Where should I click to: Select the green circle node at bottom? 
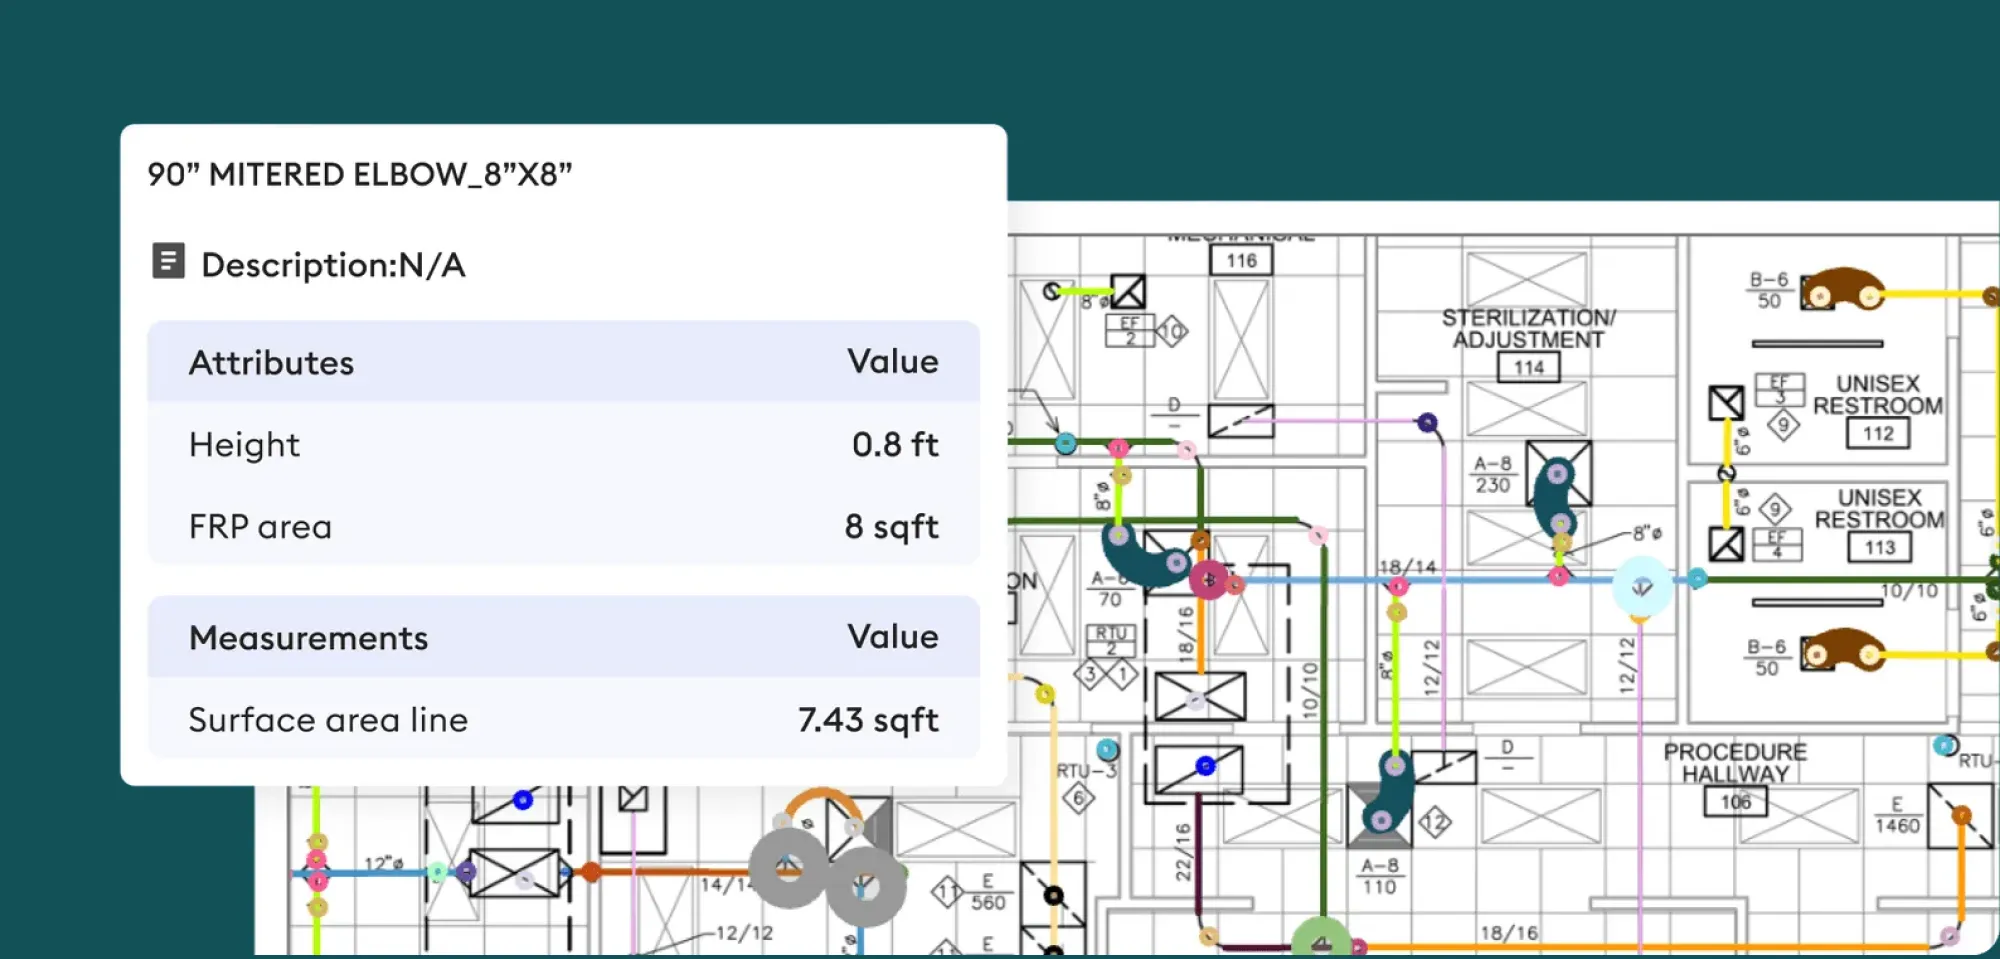point(1321,940)
